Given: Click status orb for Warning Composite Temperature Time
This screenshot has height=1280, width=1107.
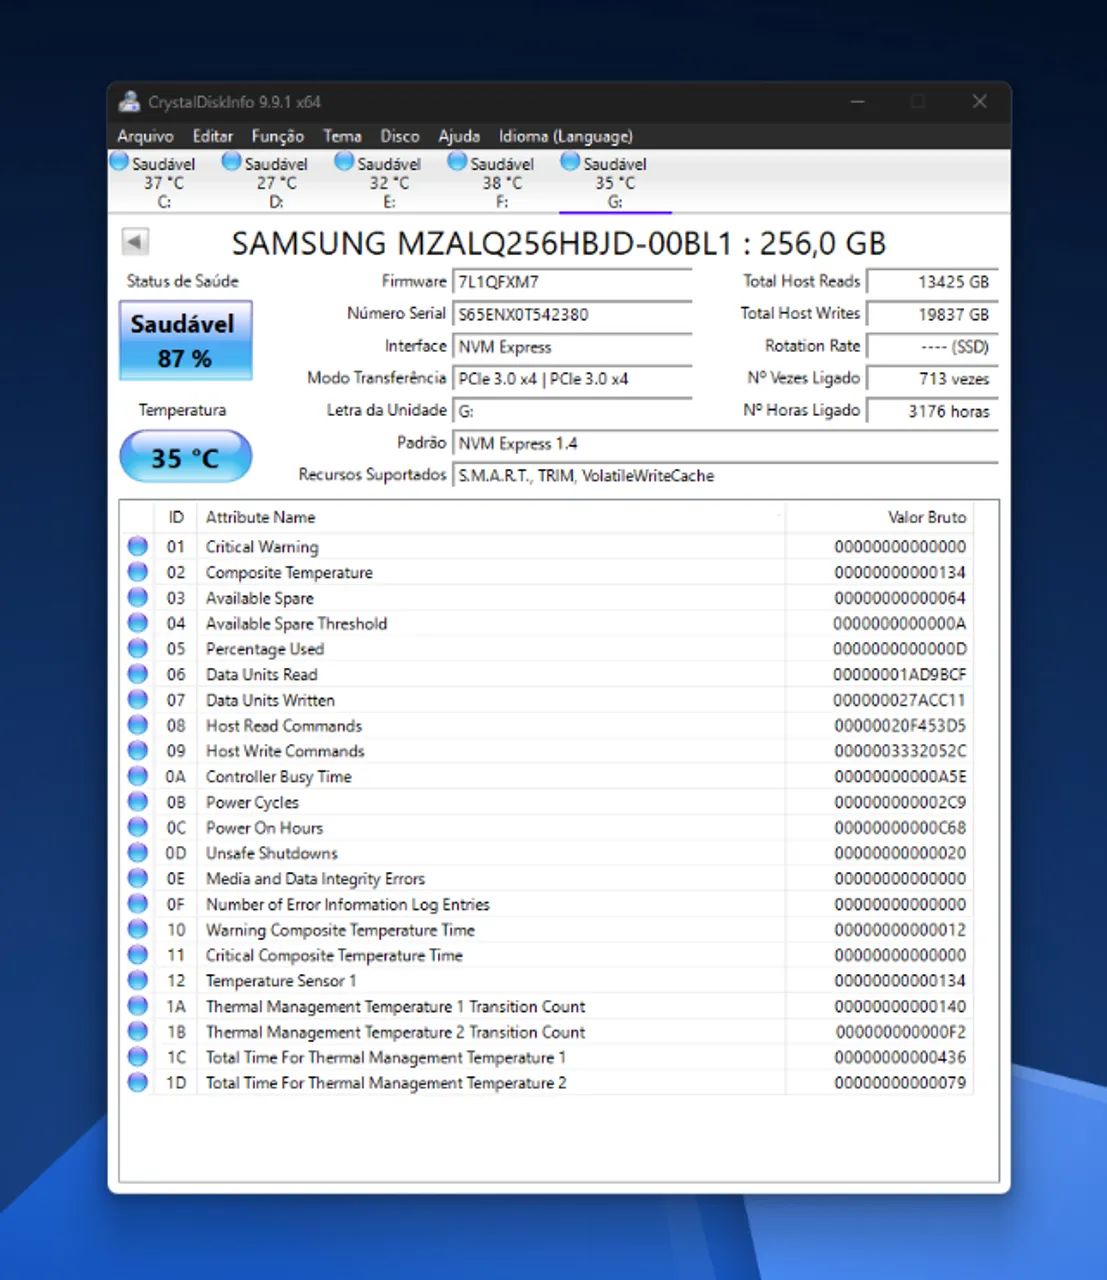Looking at the screenshot, I should tap(138, 929).
